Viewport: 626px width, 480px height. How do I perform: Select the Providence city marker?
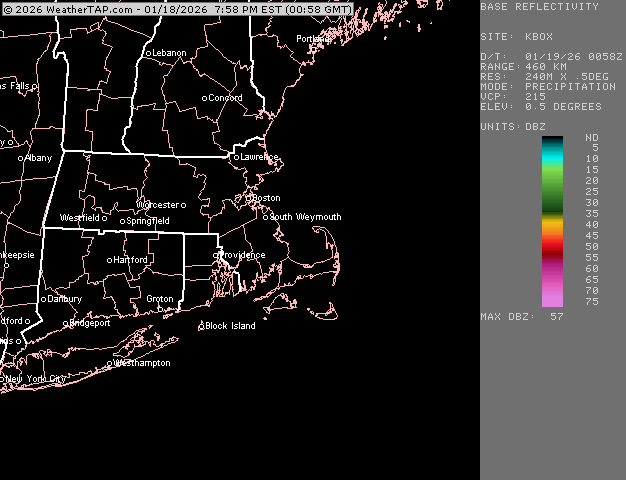point(216,255)
